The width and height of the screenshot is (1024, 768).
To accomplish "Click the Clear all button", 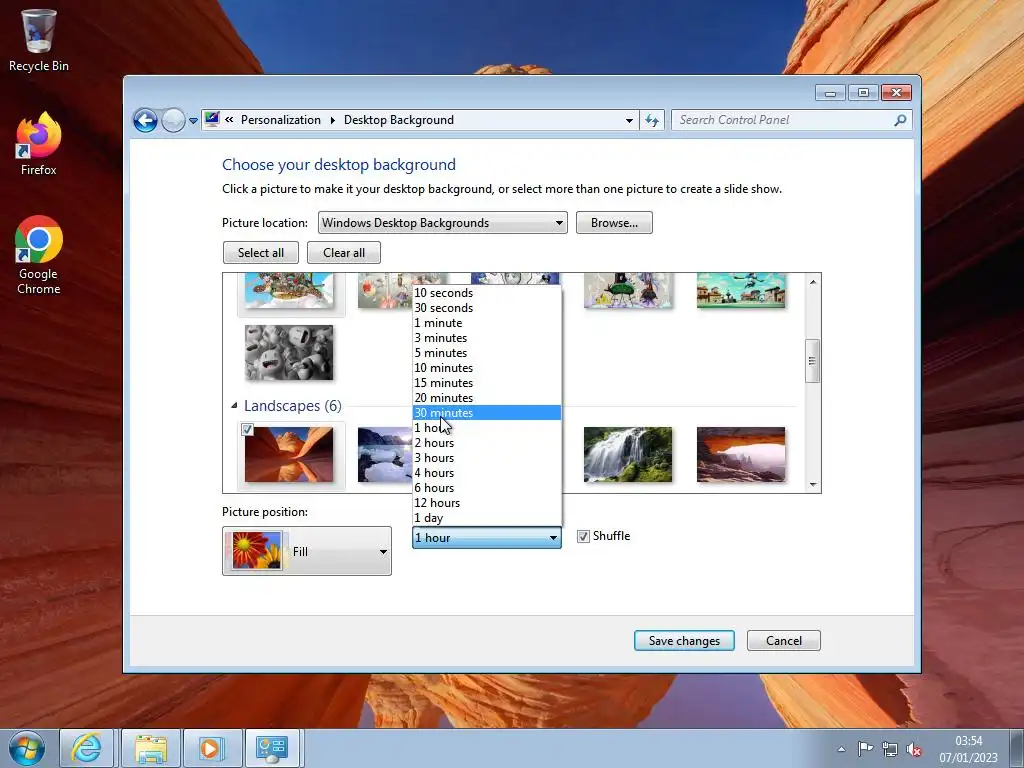I will (x=344, y=253).
